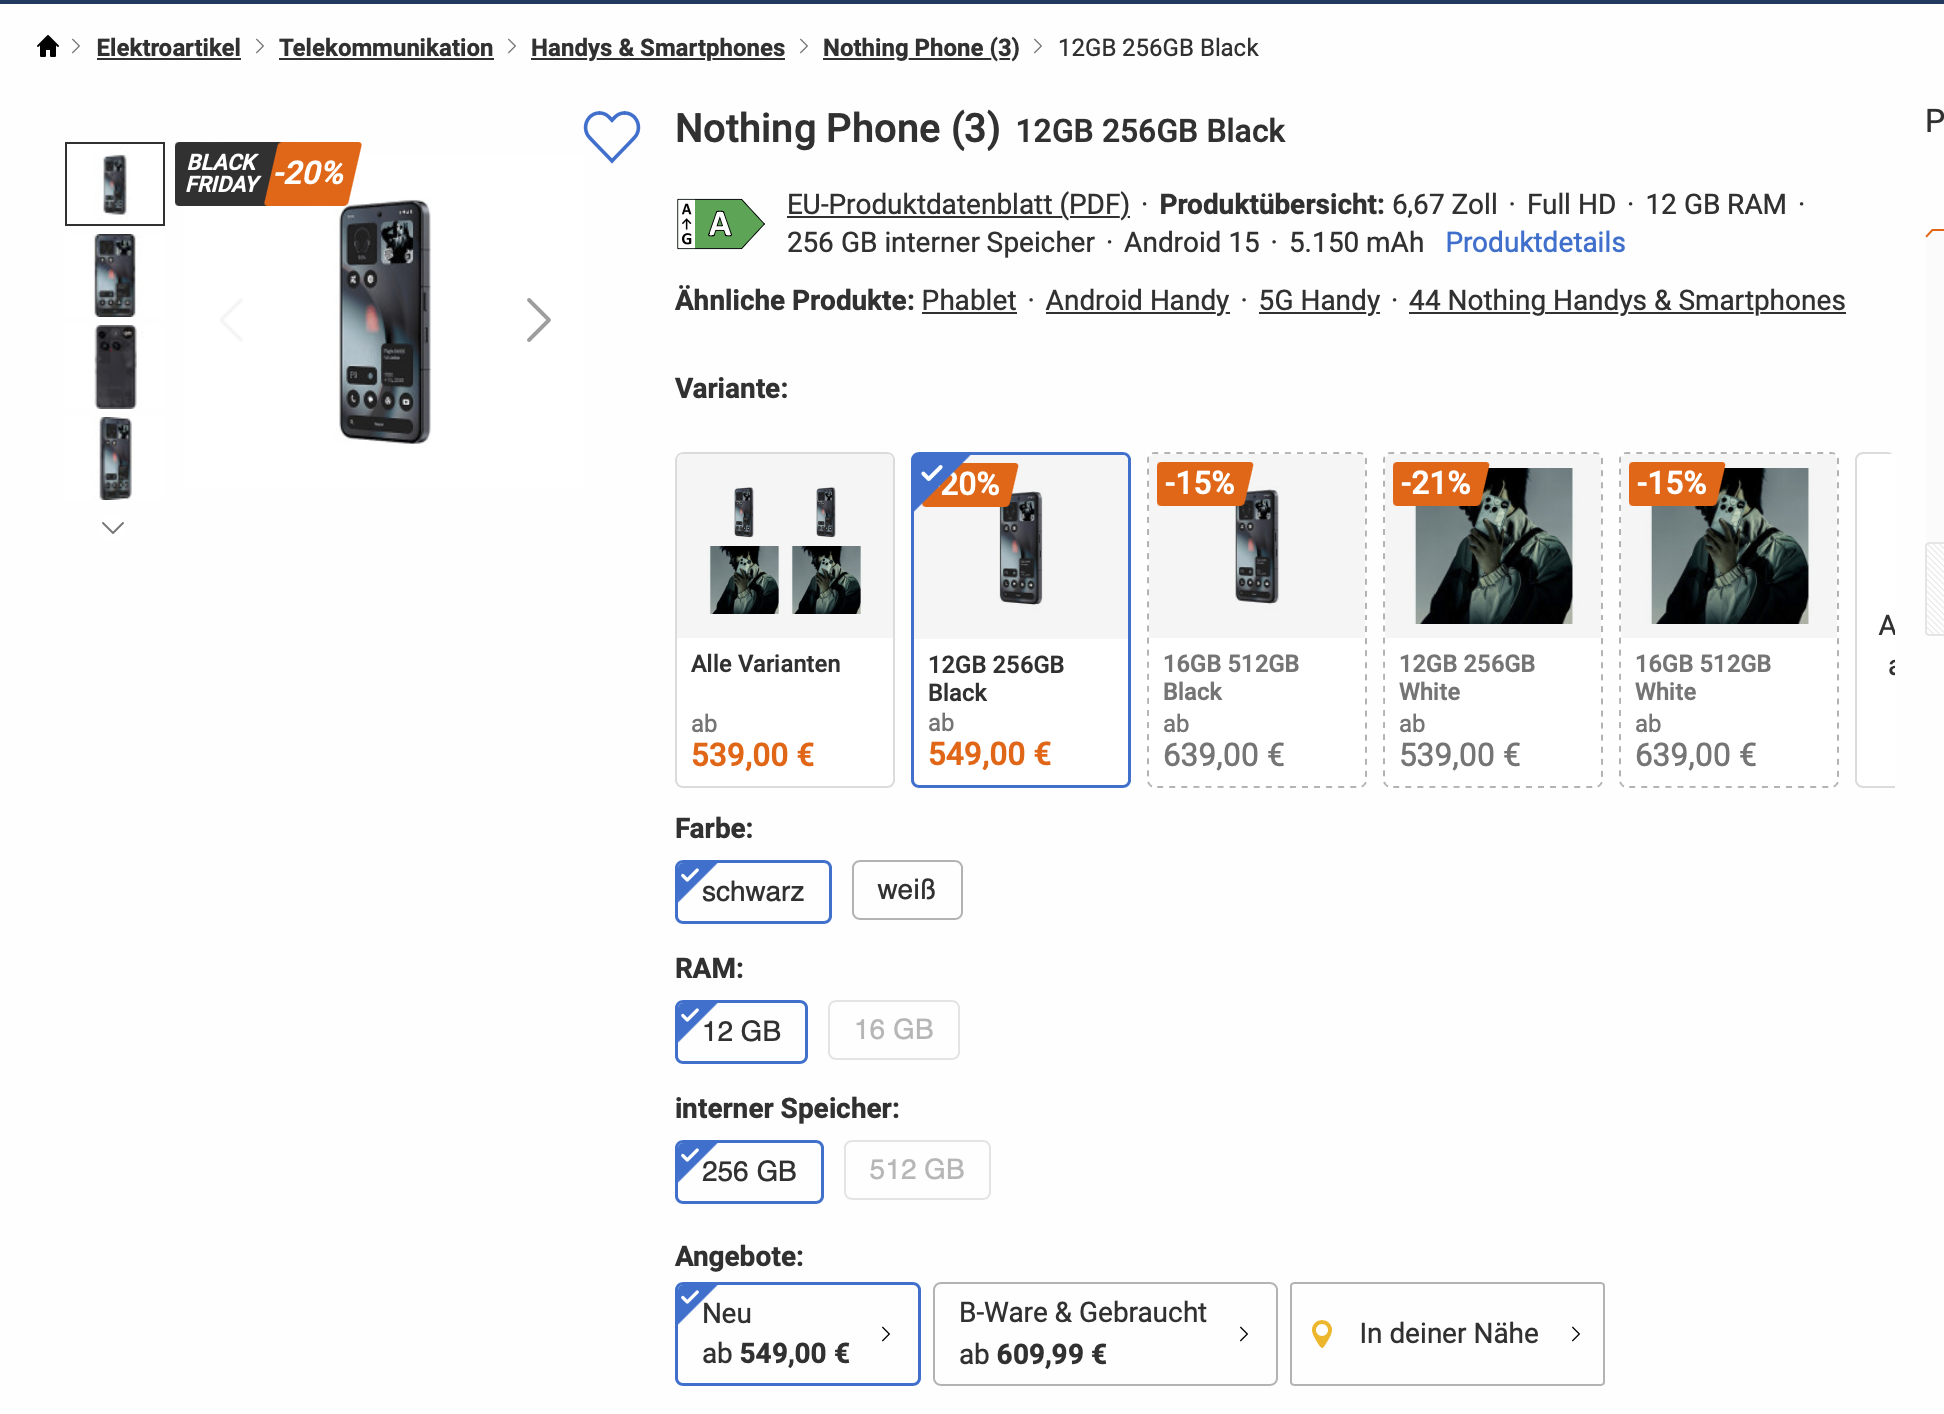Add product to wishlist via heart icon
The image size is (1944, 1414).
pos(612,135)
